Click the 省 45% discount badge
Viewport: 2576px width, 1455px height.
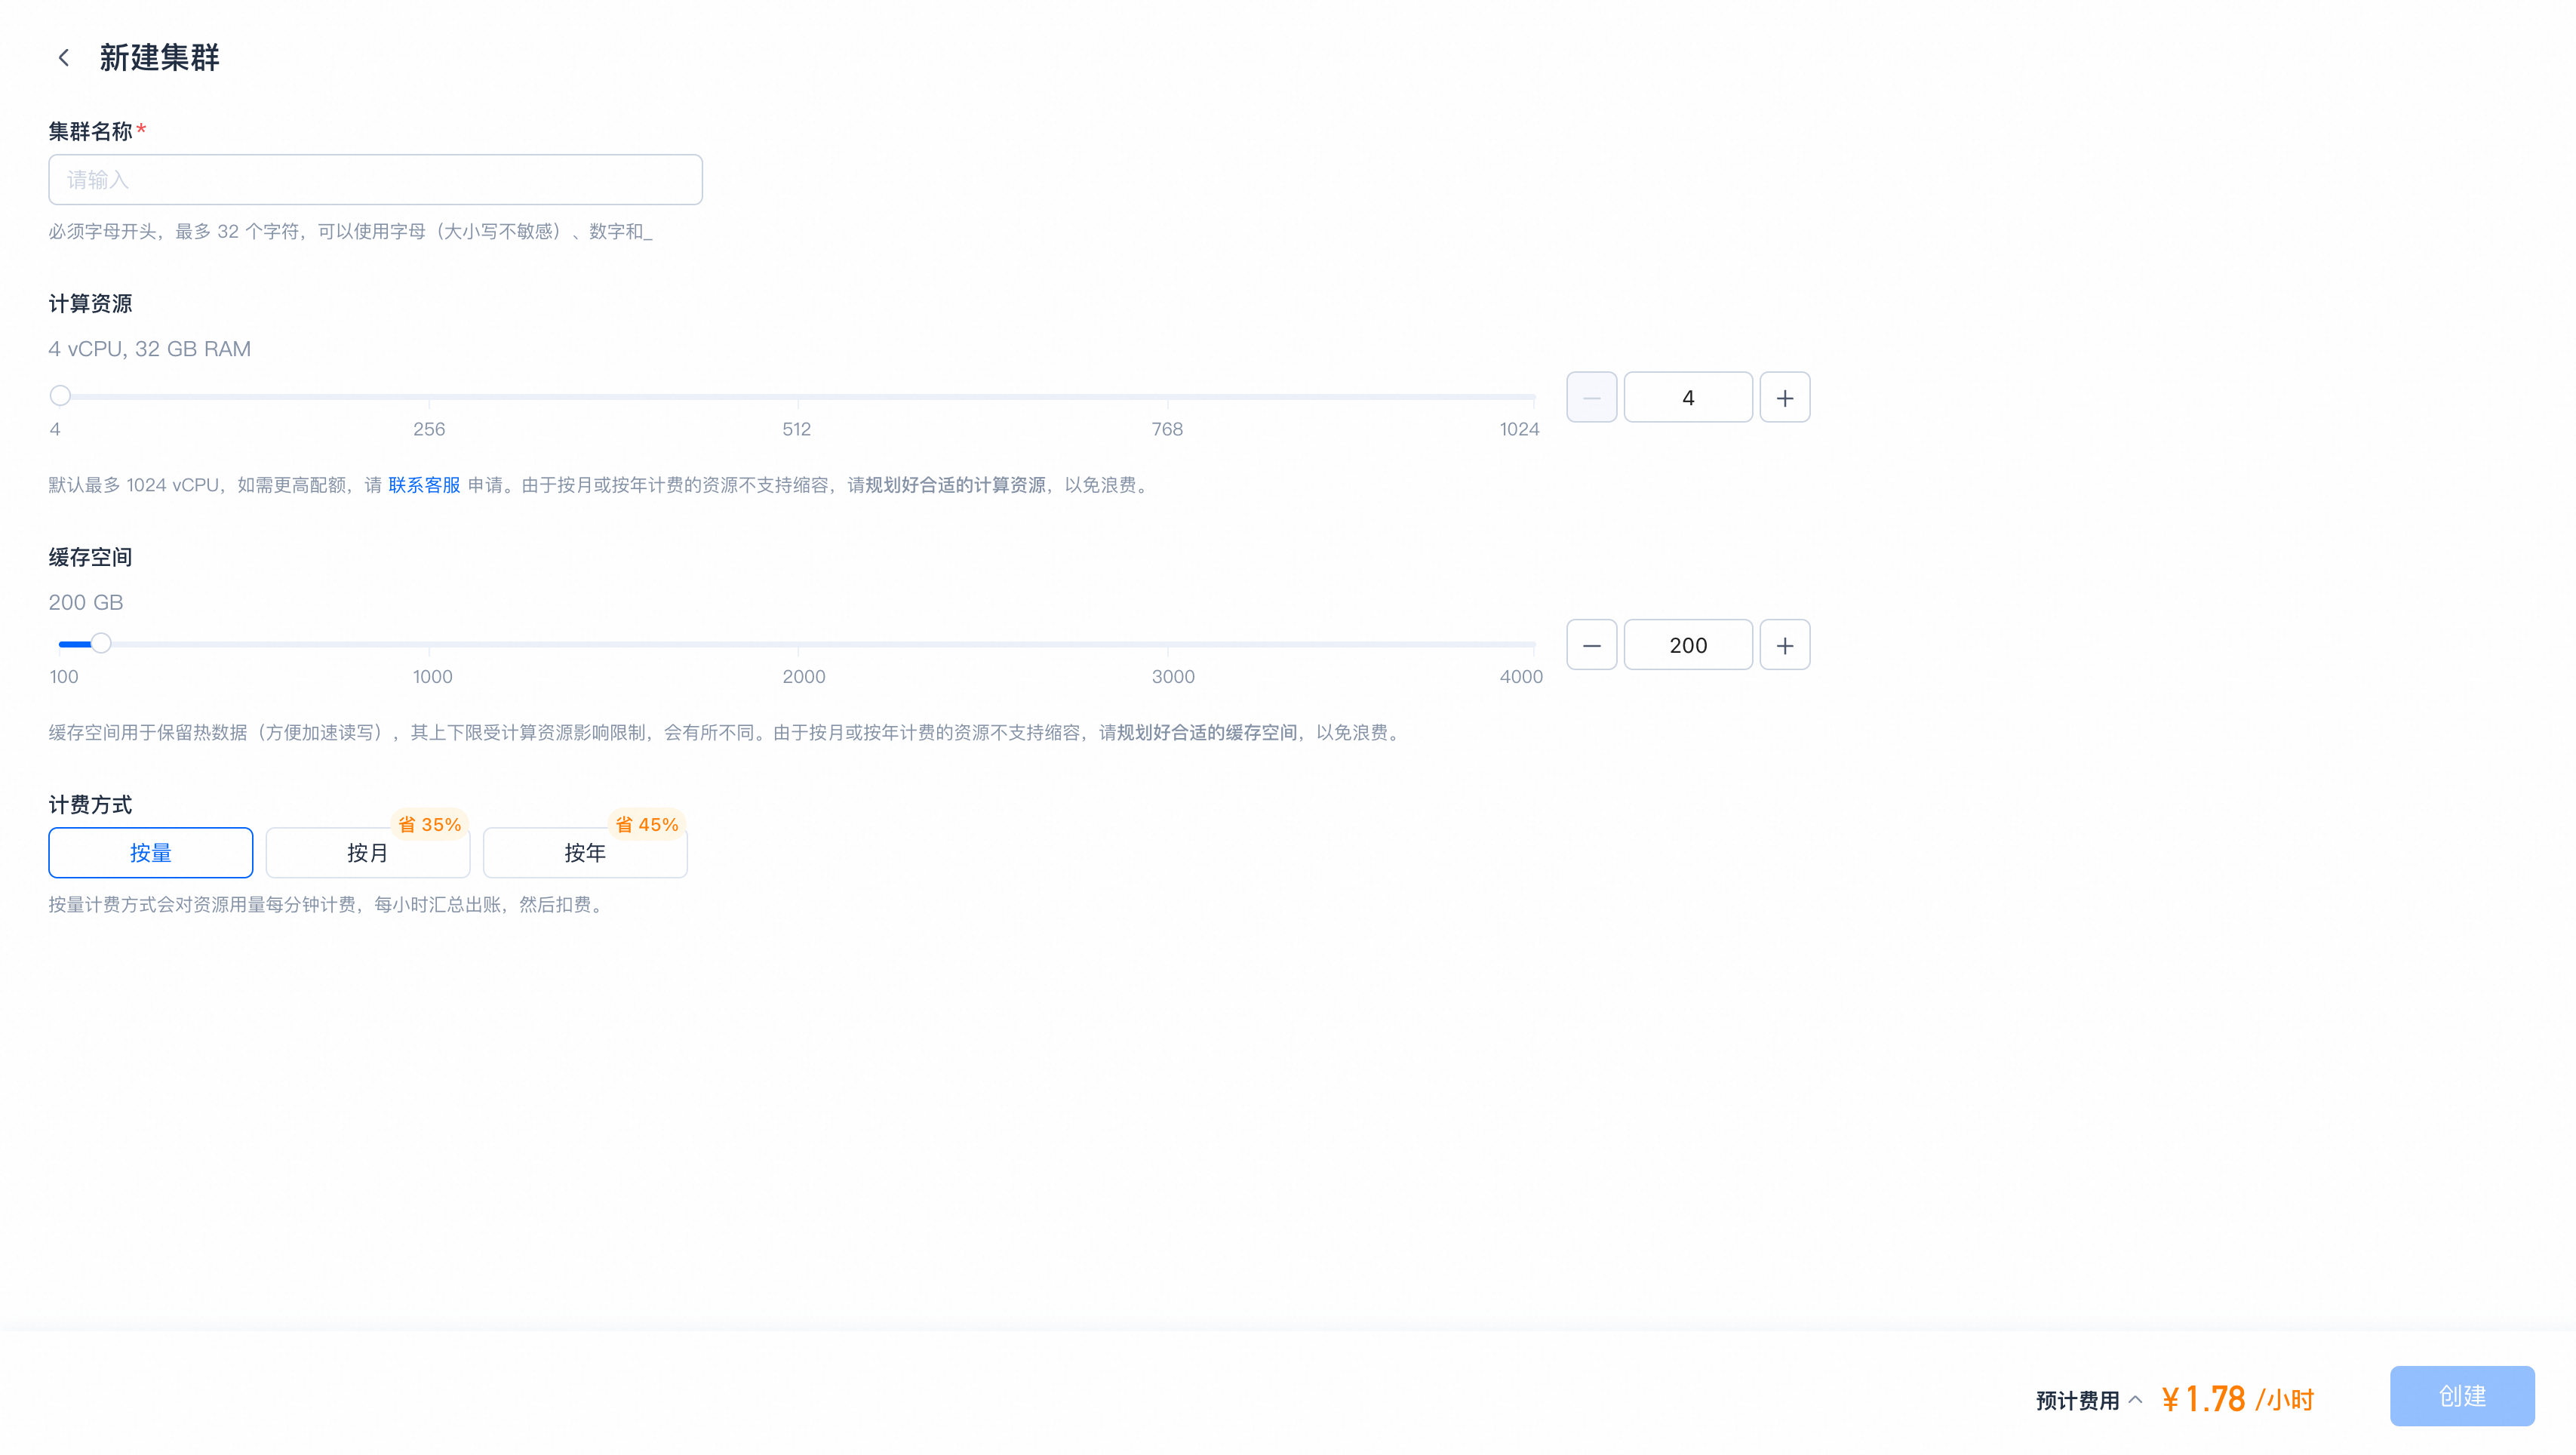coord(647,825)
